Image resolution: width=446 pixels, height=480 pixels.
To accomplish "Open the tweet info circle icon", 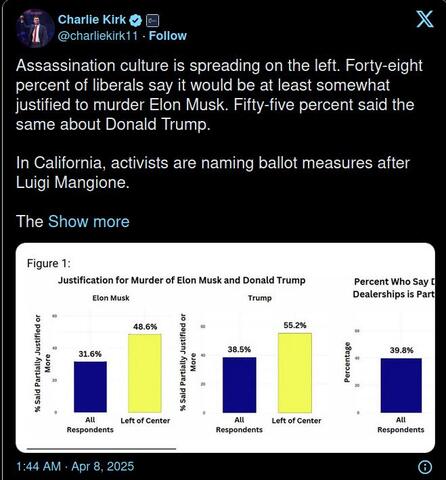I will point(425,467).
